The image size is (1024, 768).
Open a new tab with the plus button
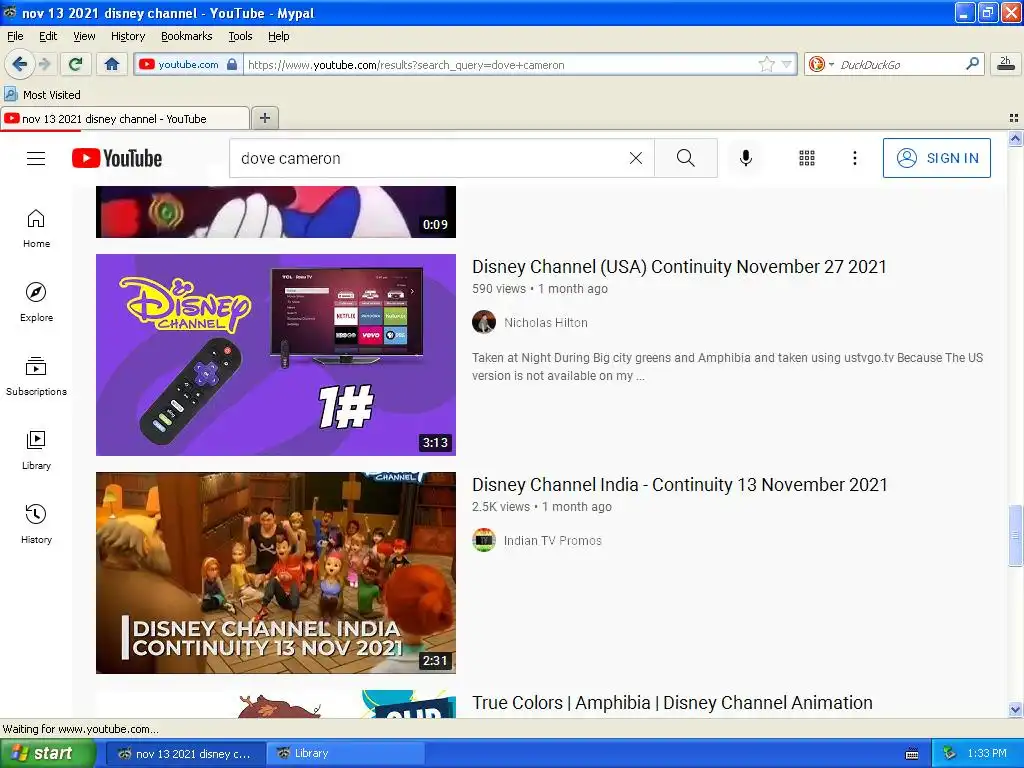click(264, 118)
